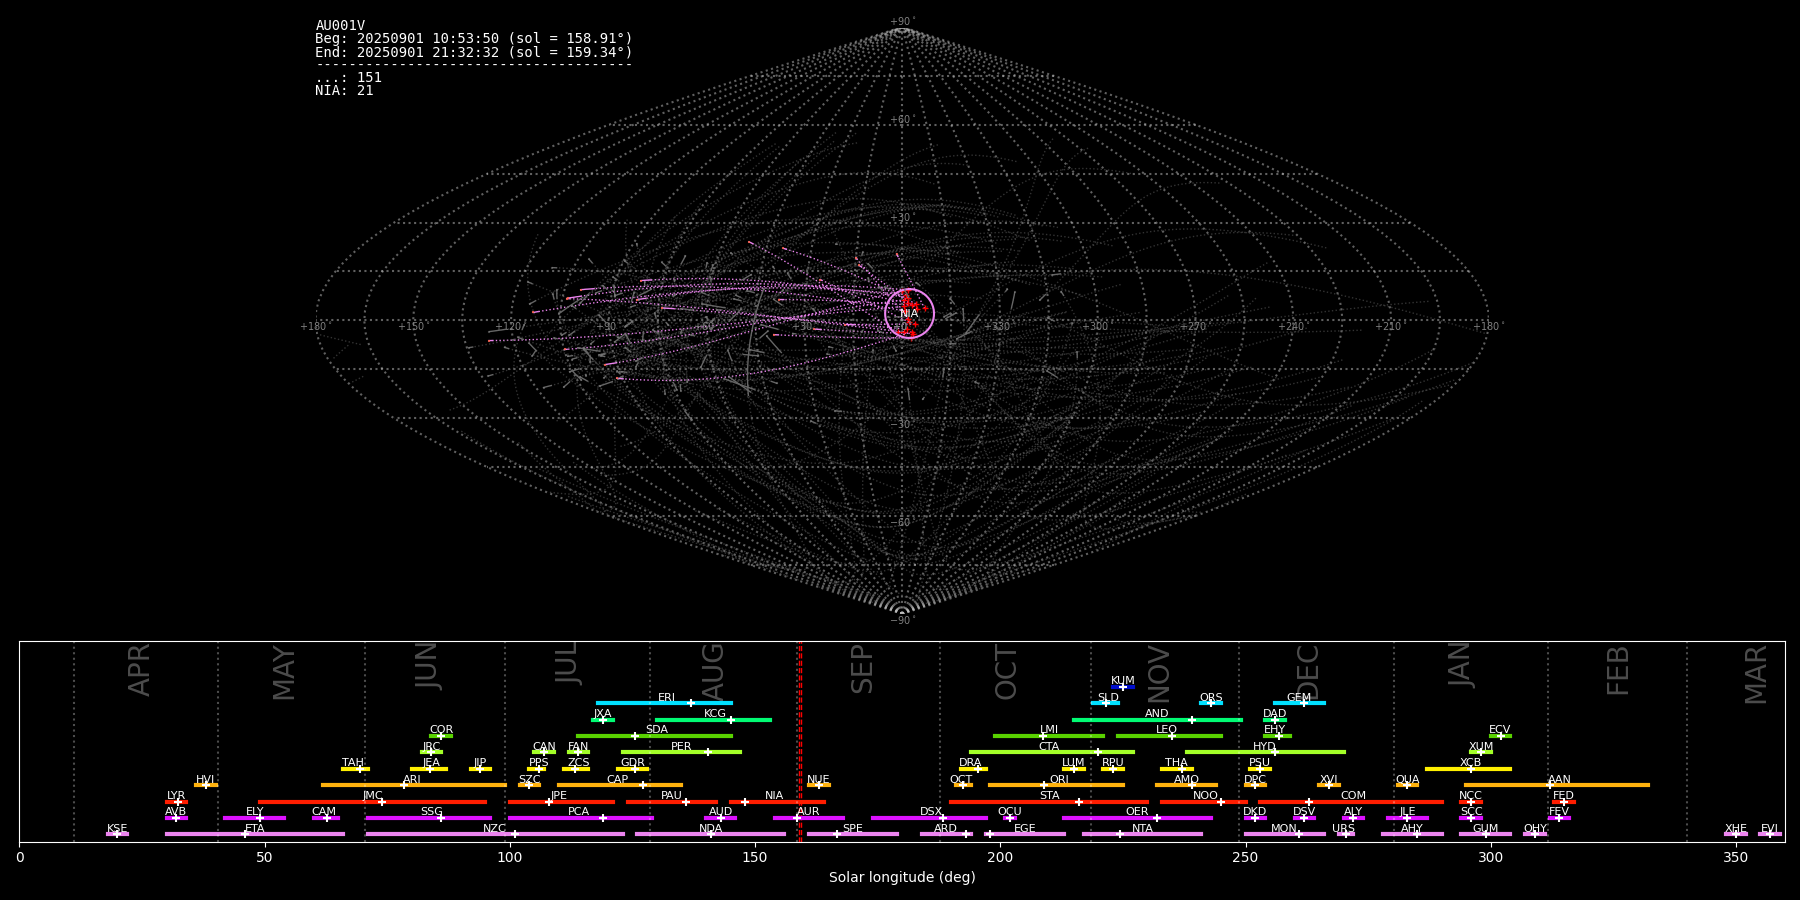The image size is (1800, 900).
Task: Click the 150 tick on solar longitude axis
Action: (755, 857)
